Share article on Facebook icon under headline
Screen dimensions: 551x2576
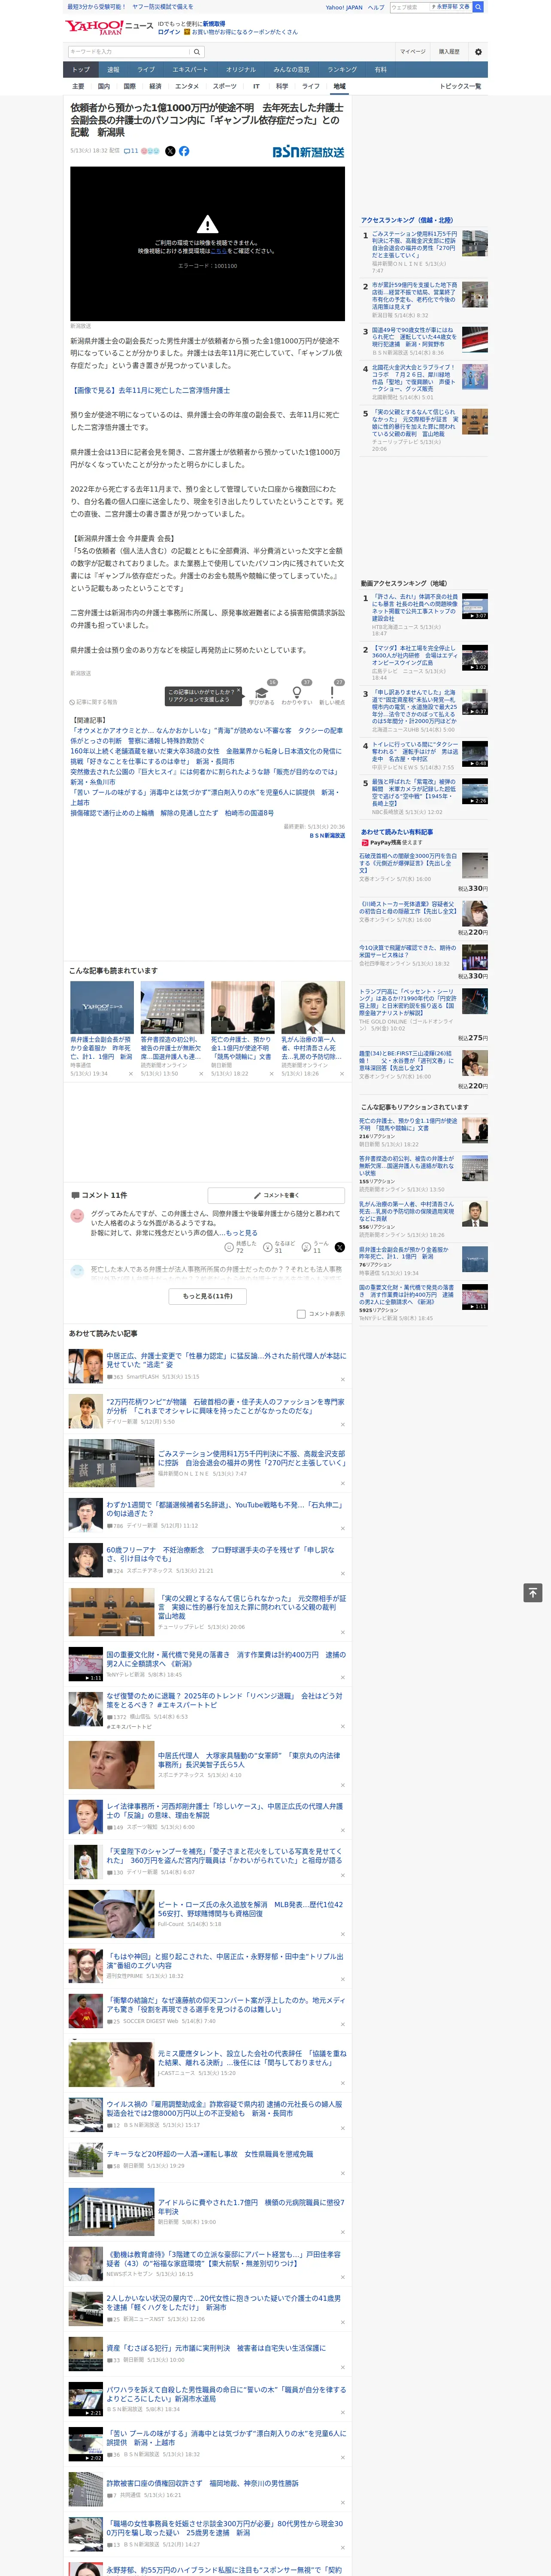[184, 151]
